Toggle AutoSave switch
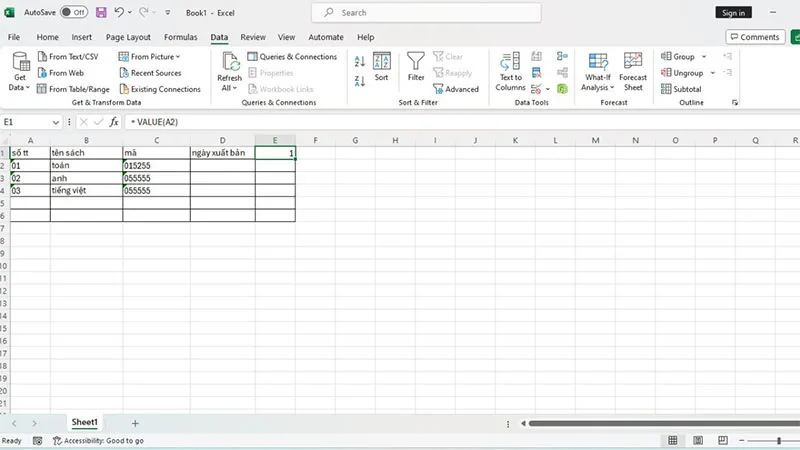 (x=73, y=12)
